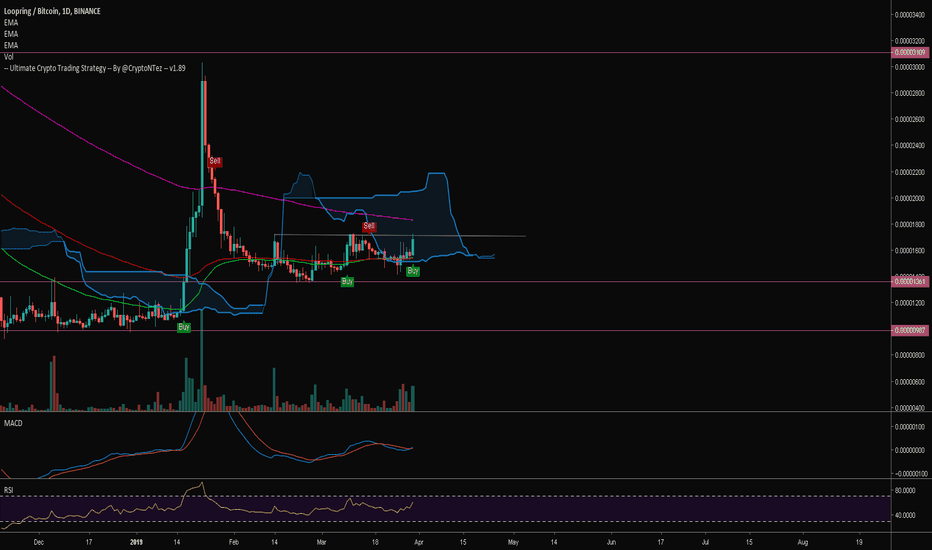Click the 2019 label on time axis

click(x=137, y=542)
